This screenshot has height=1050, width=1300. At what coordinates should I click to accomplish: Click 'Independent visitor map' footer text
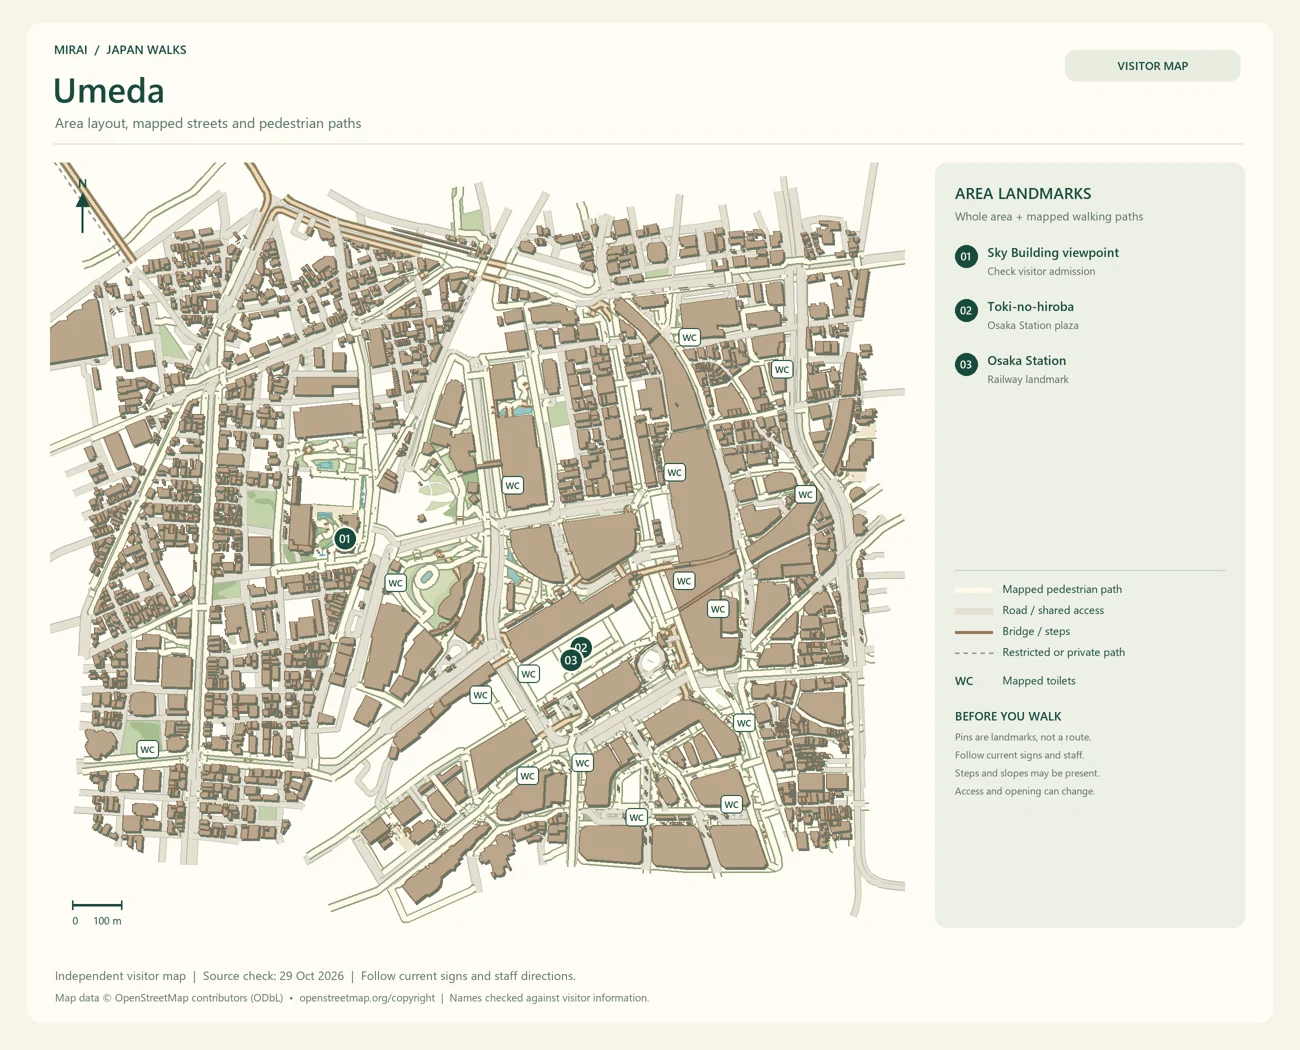[120, 976]
